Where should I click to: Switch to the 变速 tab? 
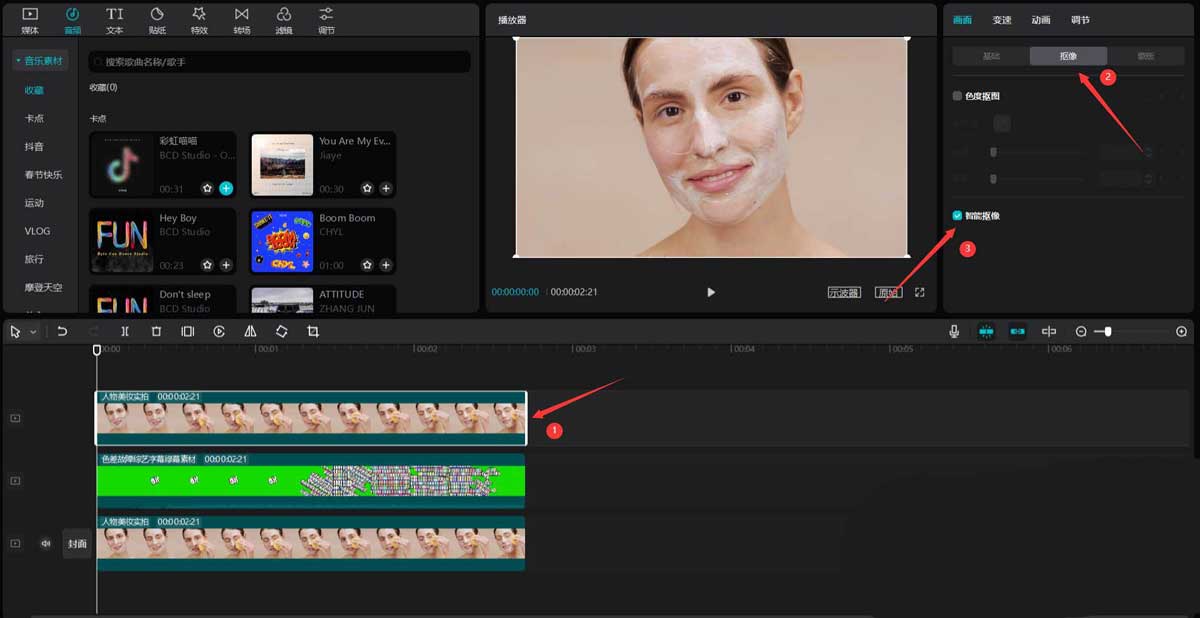click(1001, 19)
